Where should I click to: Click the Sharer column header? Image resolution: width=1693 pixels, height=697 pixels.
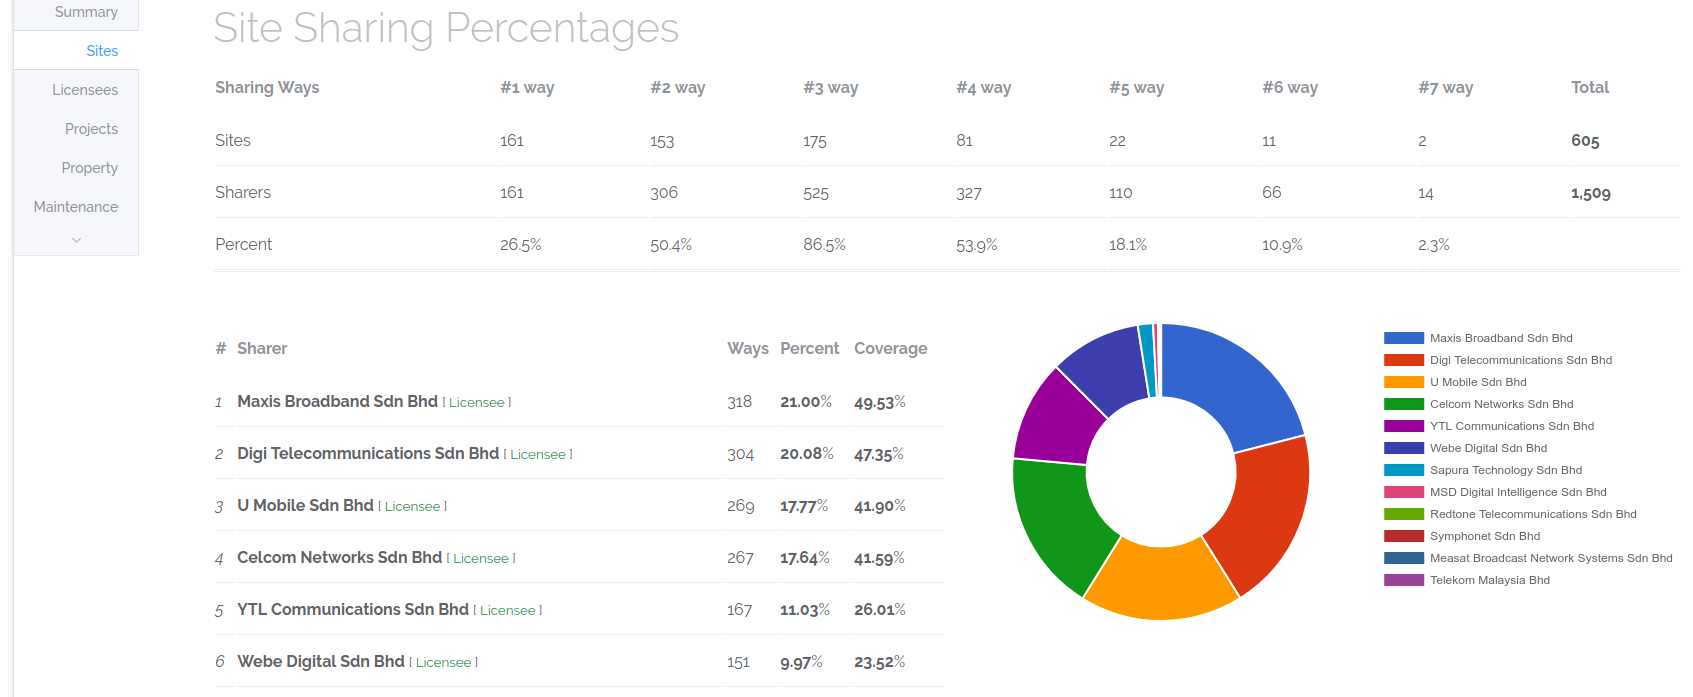pos(262,348)
